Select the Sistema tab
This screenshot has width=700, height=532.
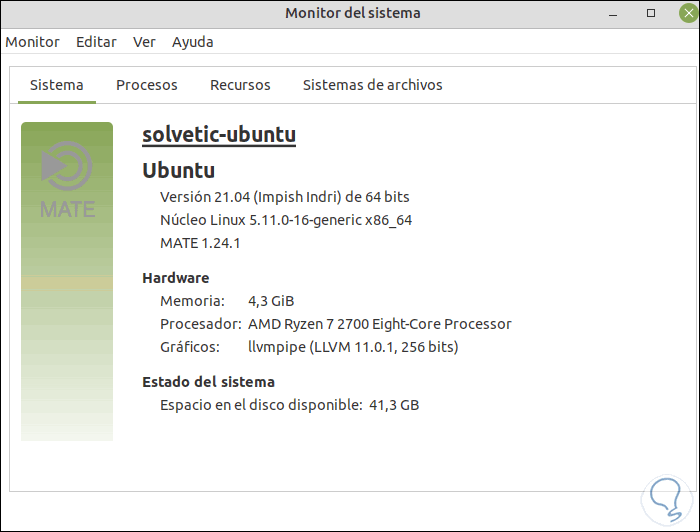tap(57, 85)
